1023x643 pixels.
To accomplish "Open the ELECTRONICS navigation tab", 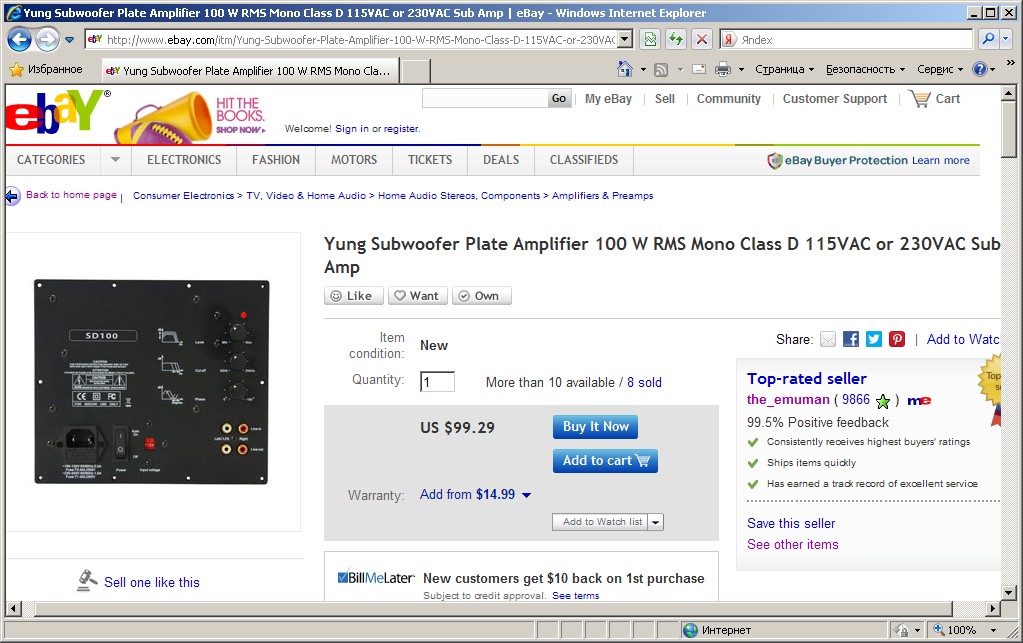I will point(184,160).
